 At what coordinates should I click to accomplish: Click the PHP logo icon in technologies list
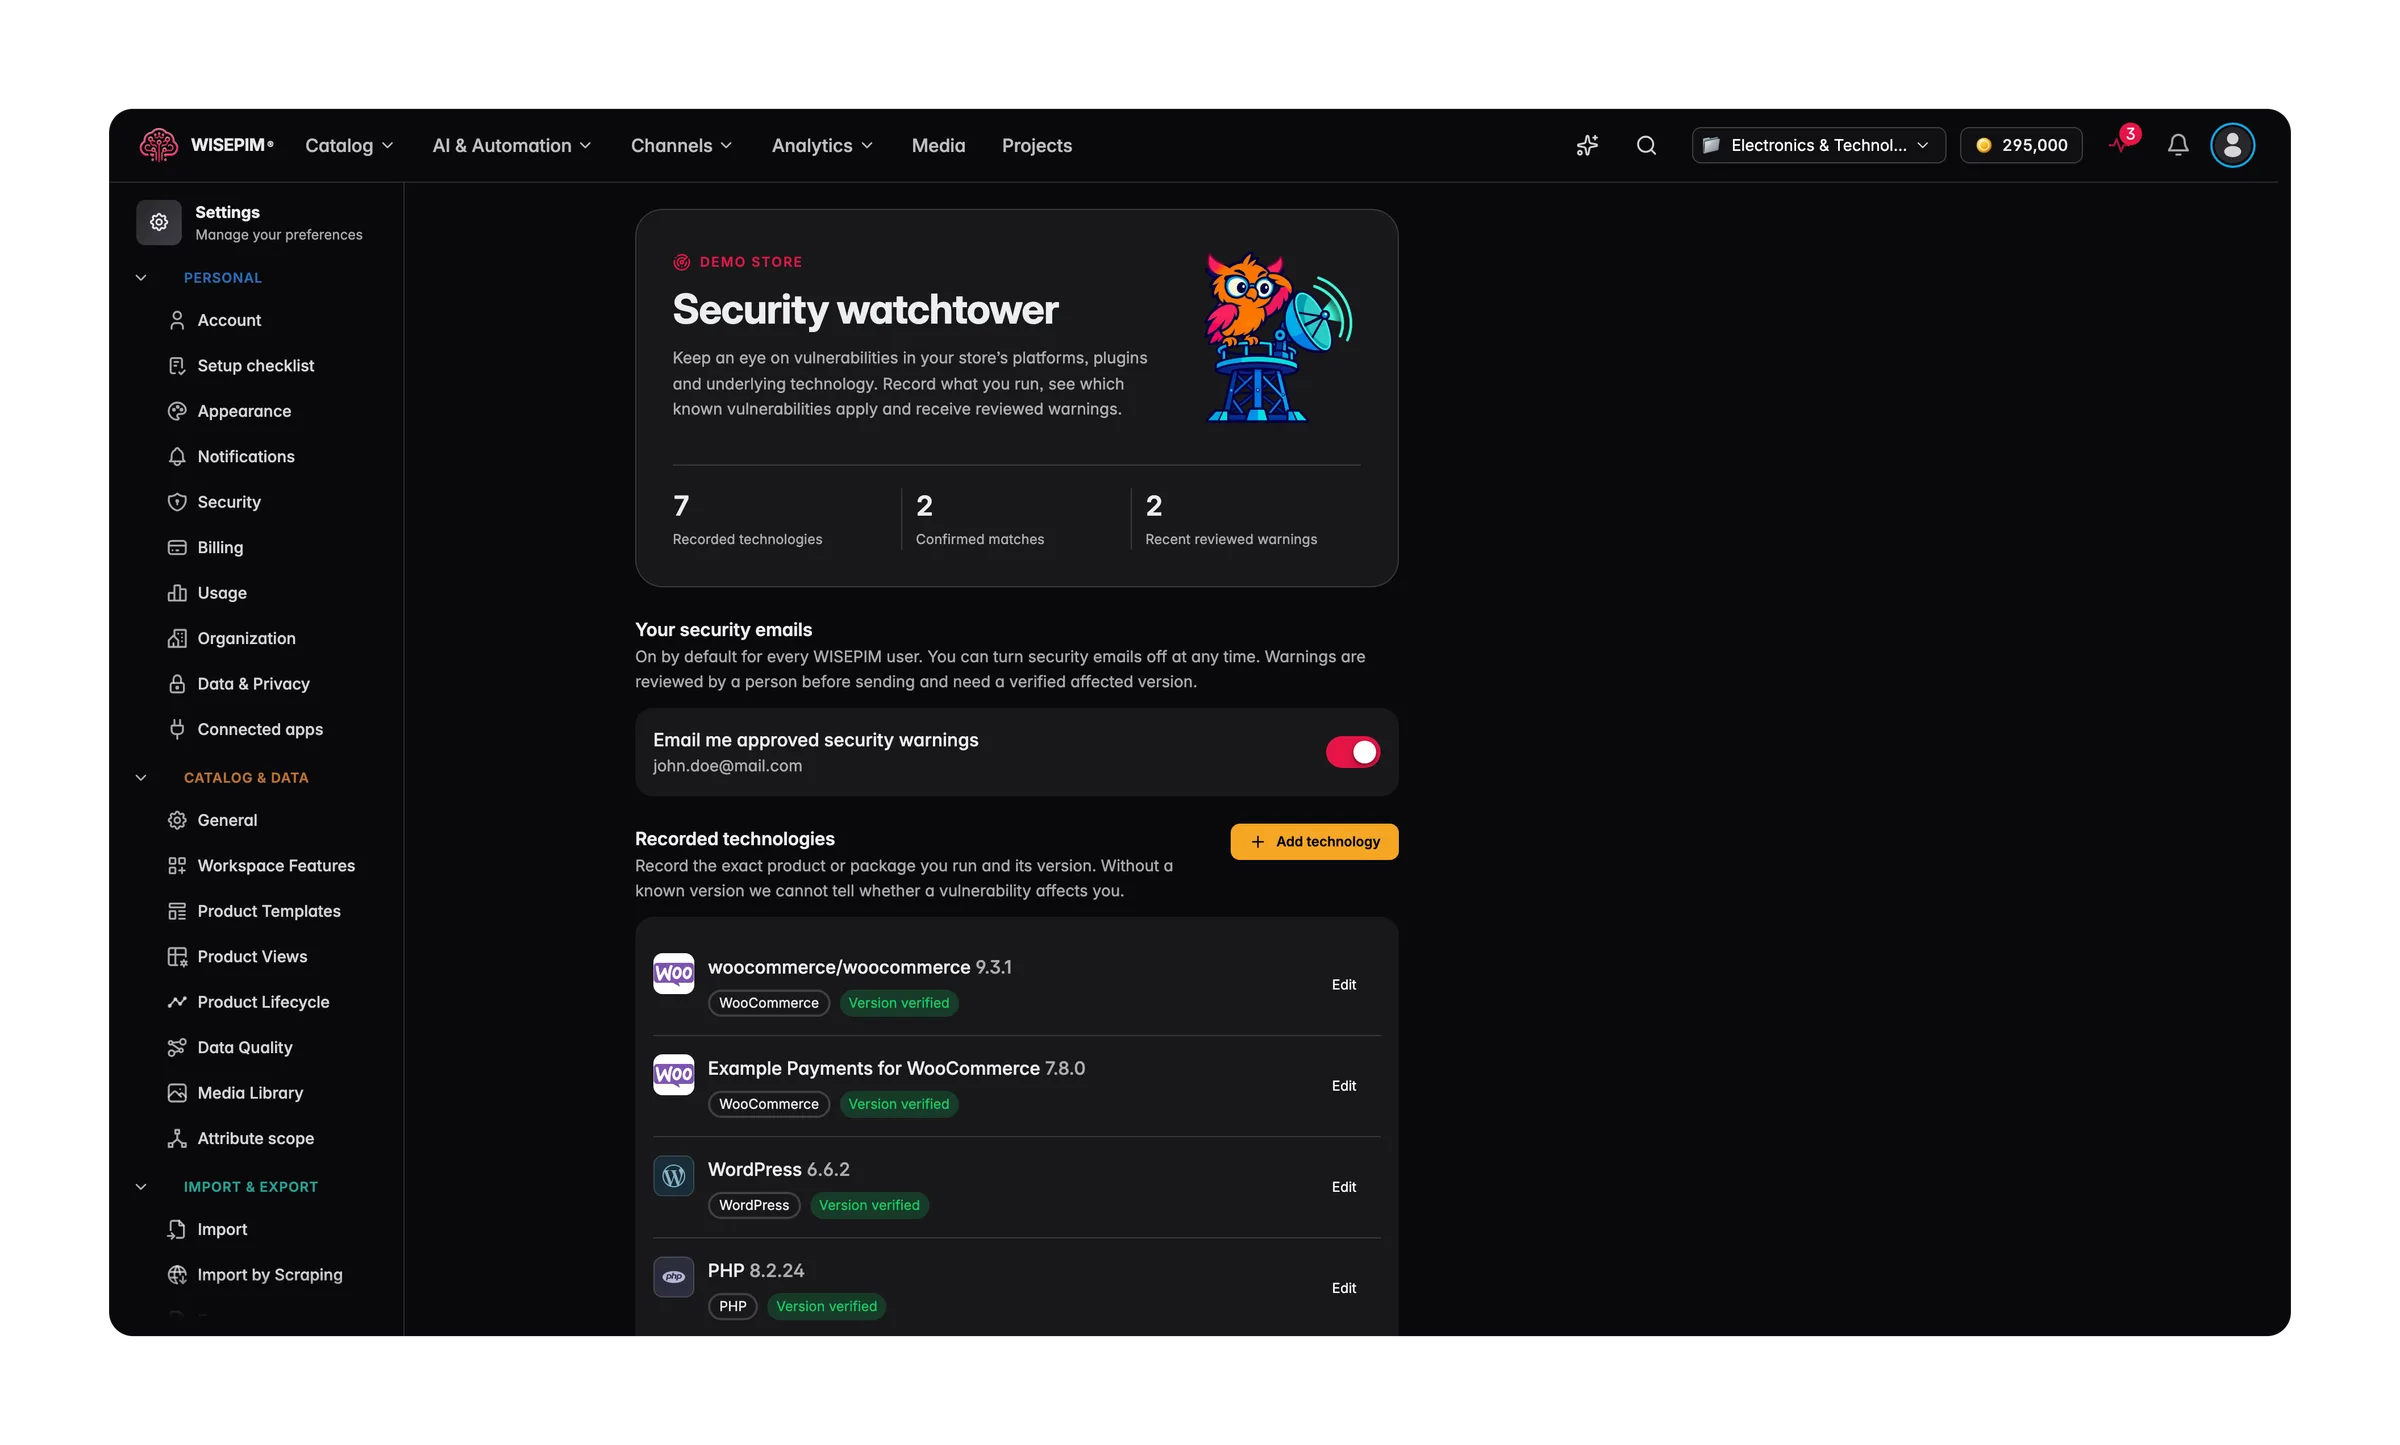pos(674,1277)
